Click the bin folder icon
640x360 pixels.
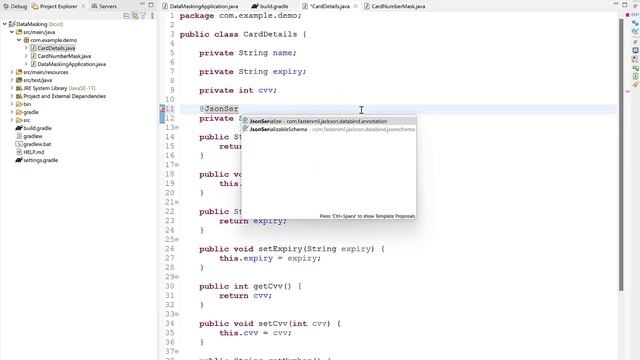tap(19, 104)
